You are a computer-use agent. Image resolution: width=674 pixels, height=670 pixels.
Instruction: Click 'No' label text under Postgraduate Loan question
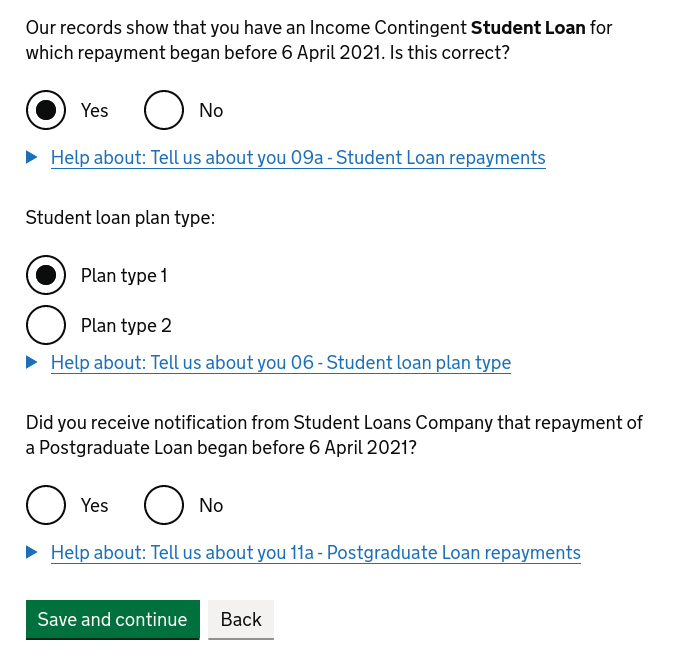pyautogui.click(x=211, y=506)
